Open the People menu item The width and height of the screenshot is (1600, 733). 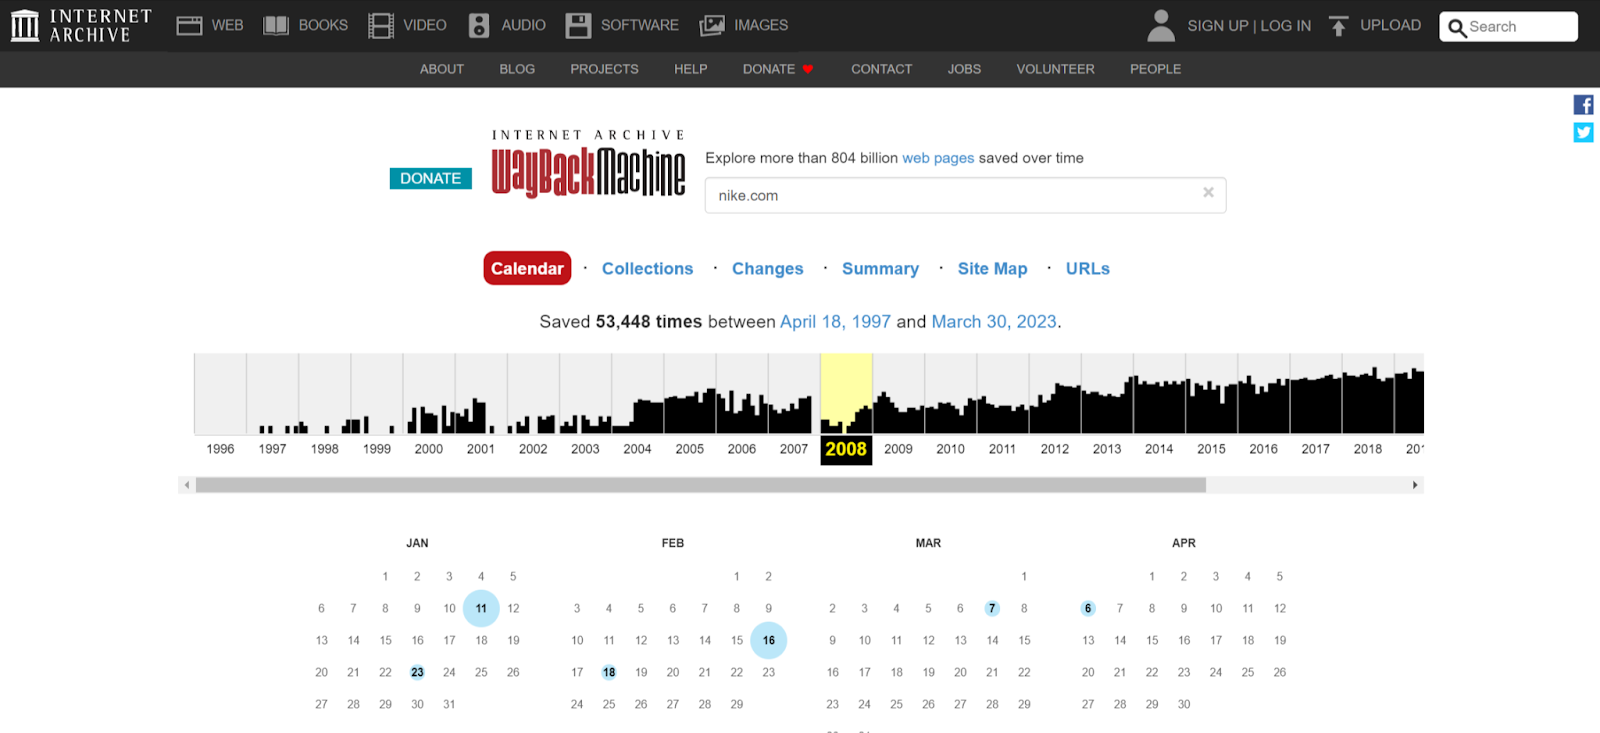click(x=1155, y=69)
